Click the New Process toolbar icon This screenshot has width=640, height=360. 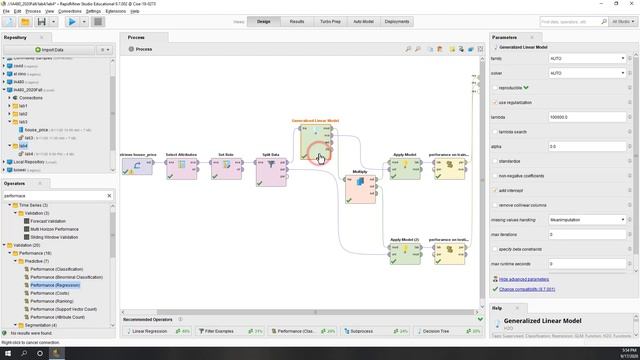tap(9, 22)
